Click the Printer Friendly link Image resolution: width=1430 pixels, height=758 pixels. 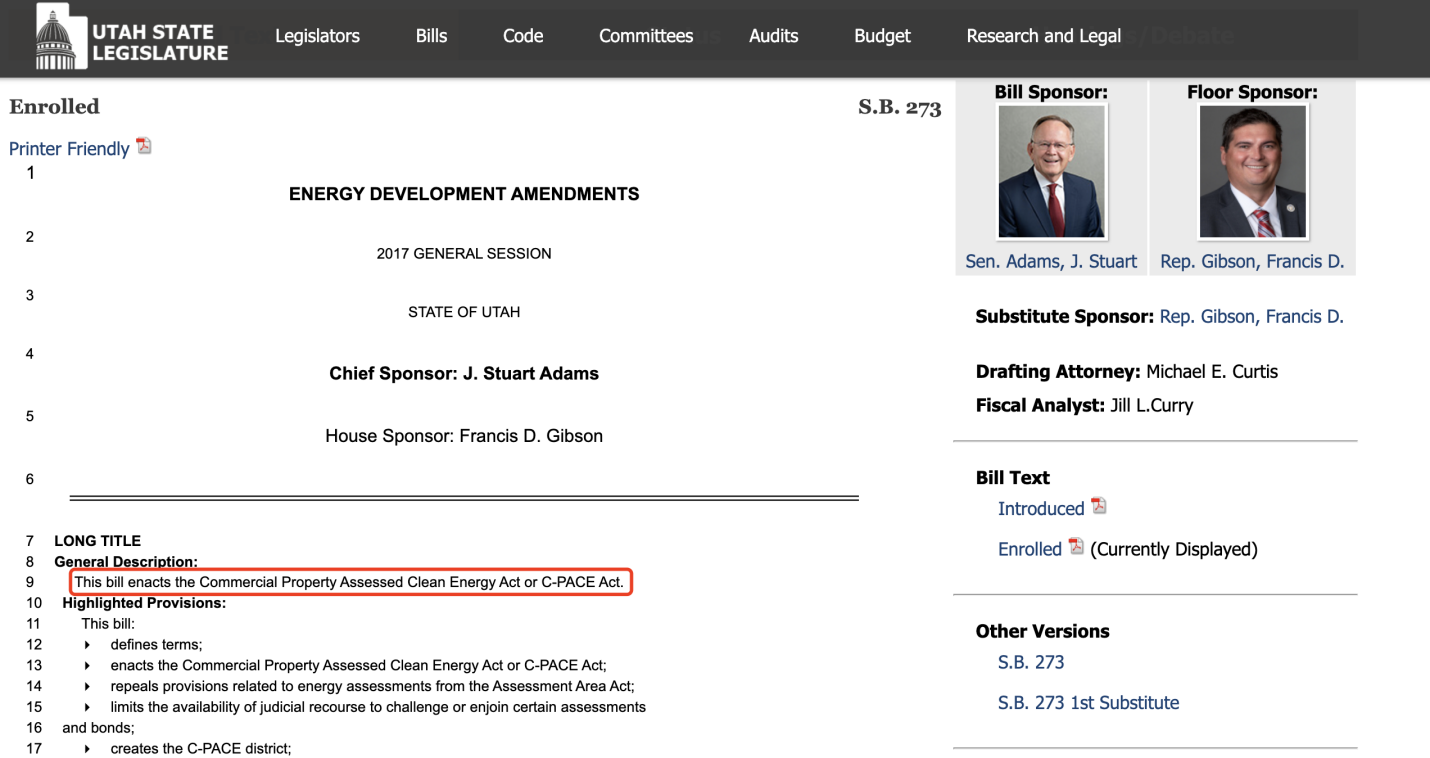(x=69, y=149)
